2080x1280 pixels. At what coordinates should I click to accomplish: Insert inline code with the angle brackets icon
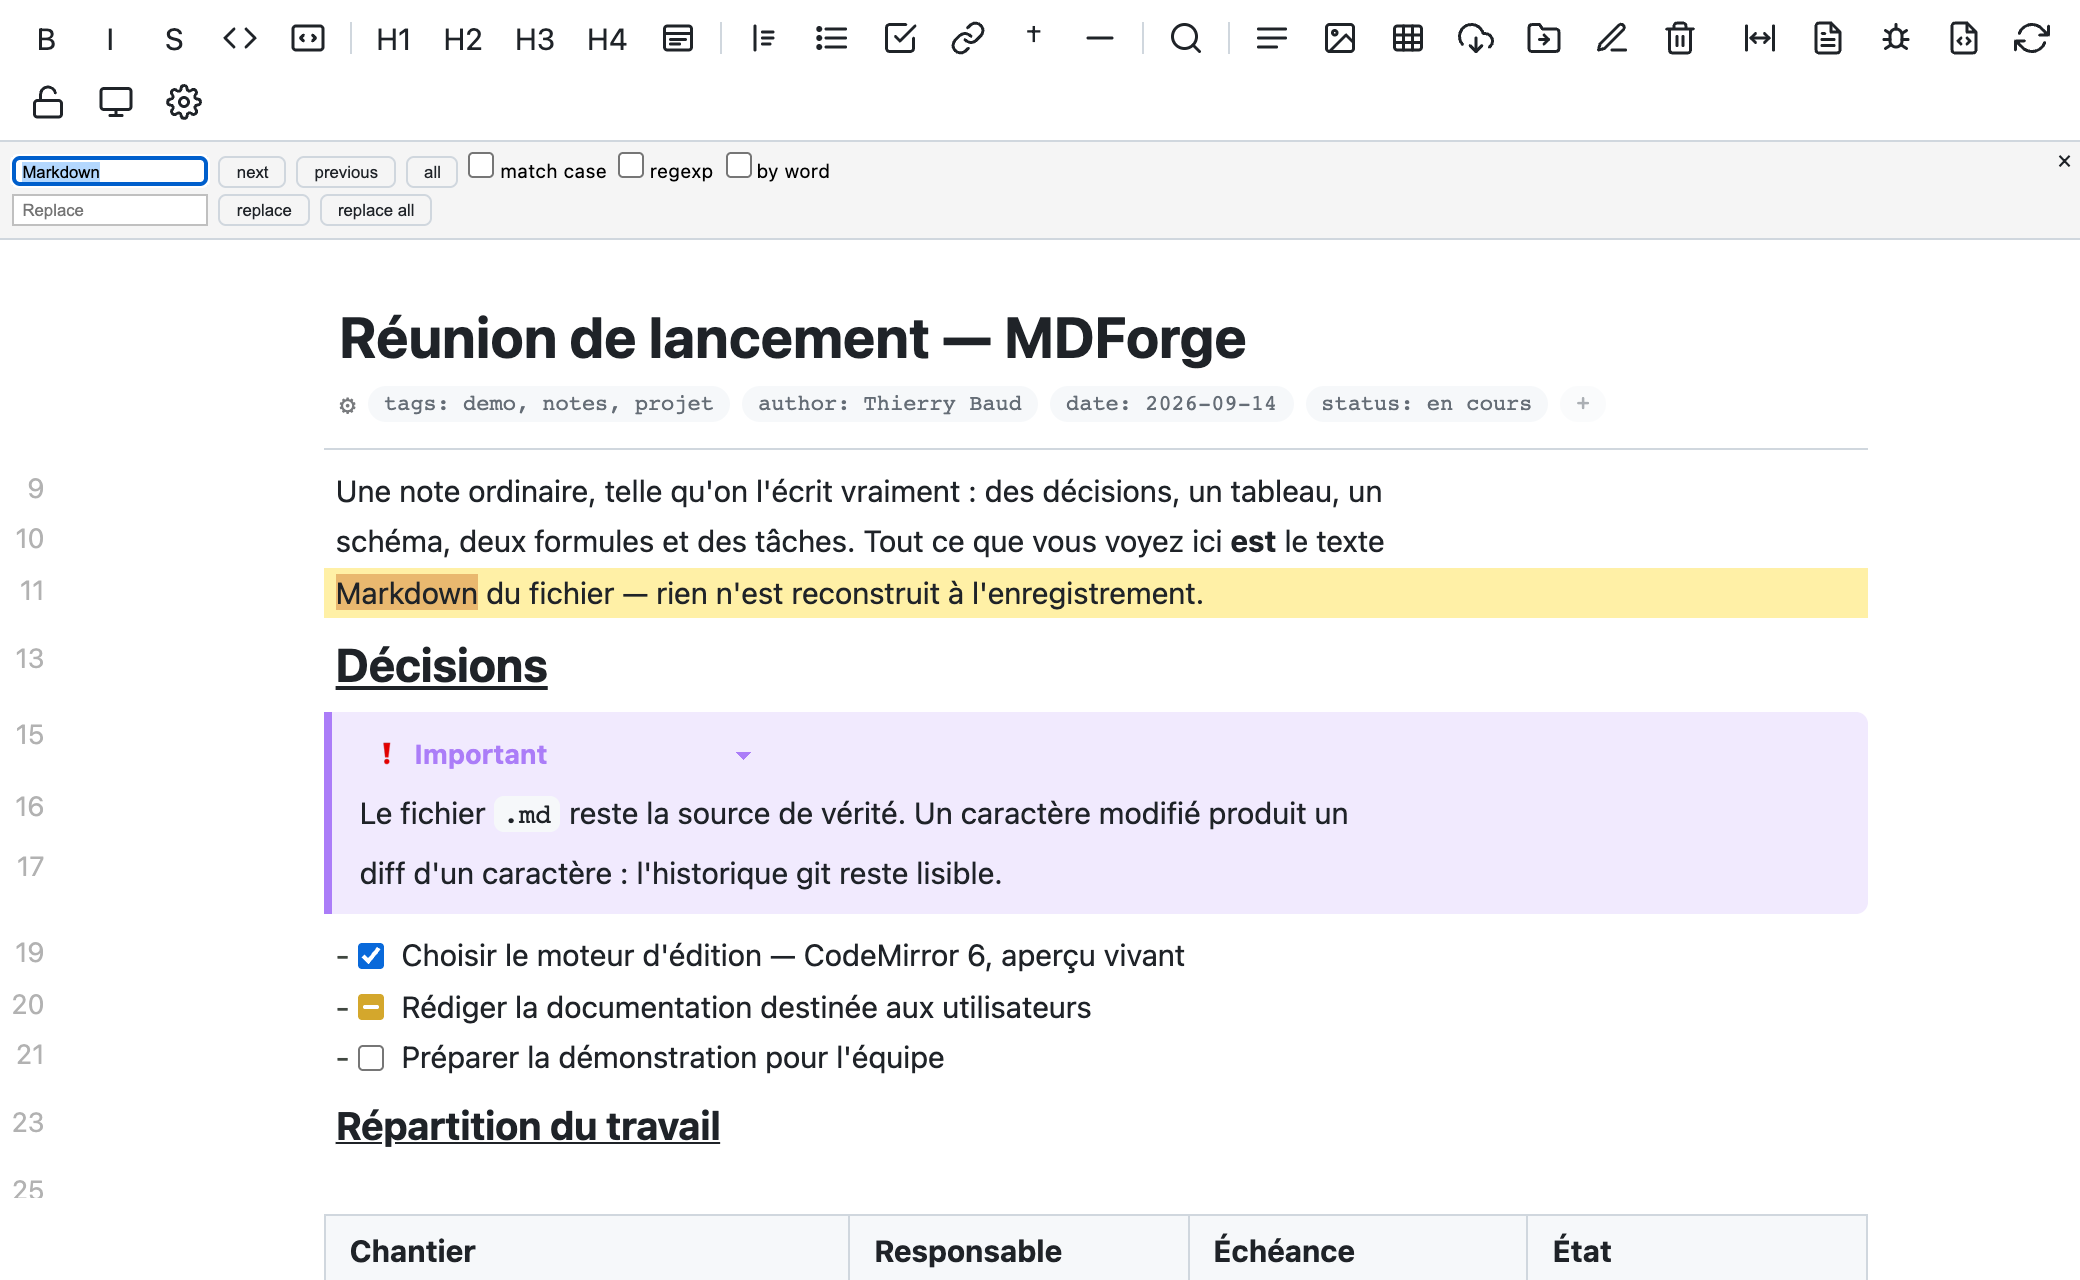(x=240, y=39)
